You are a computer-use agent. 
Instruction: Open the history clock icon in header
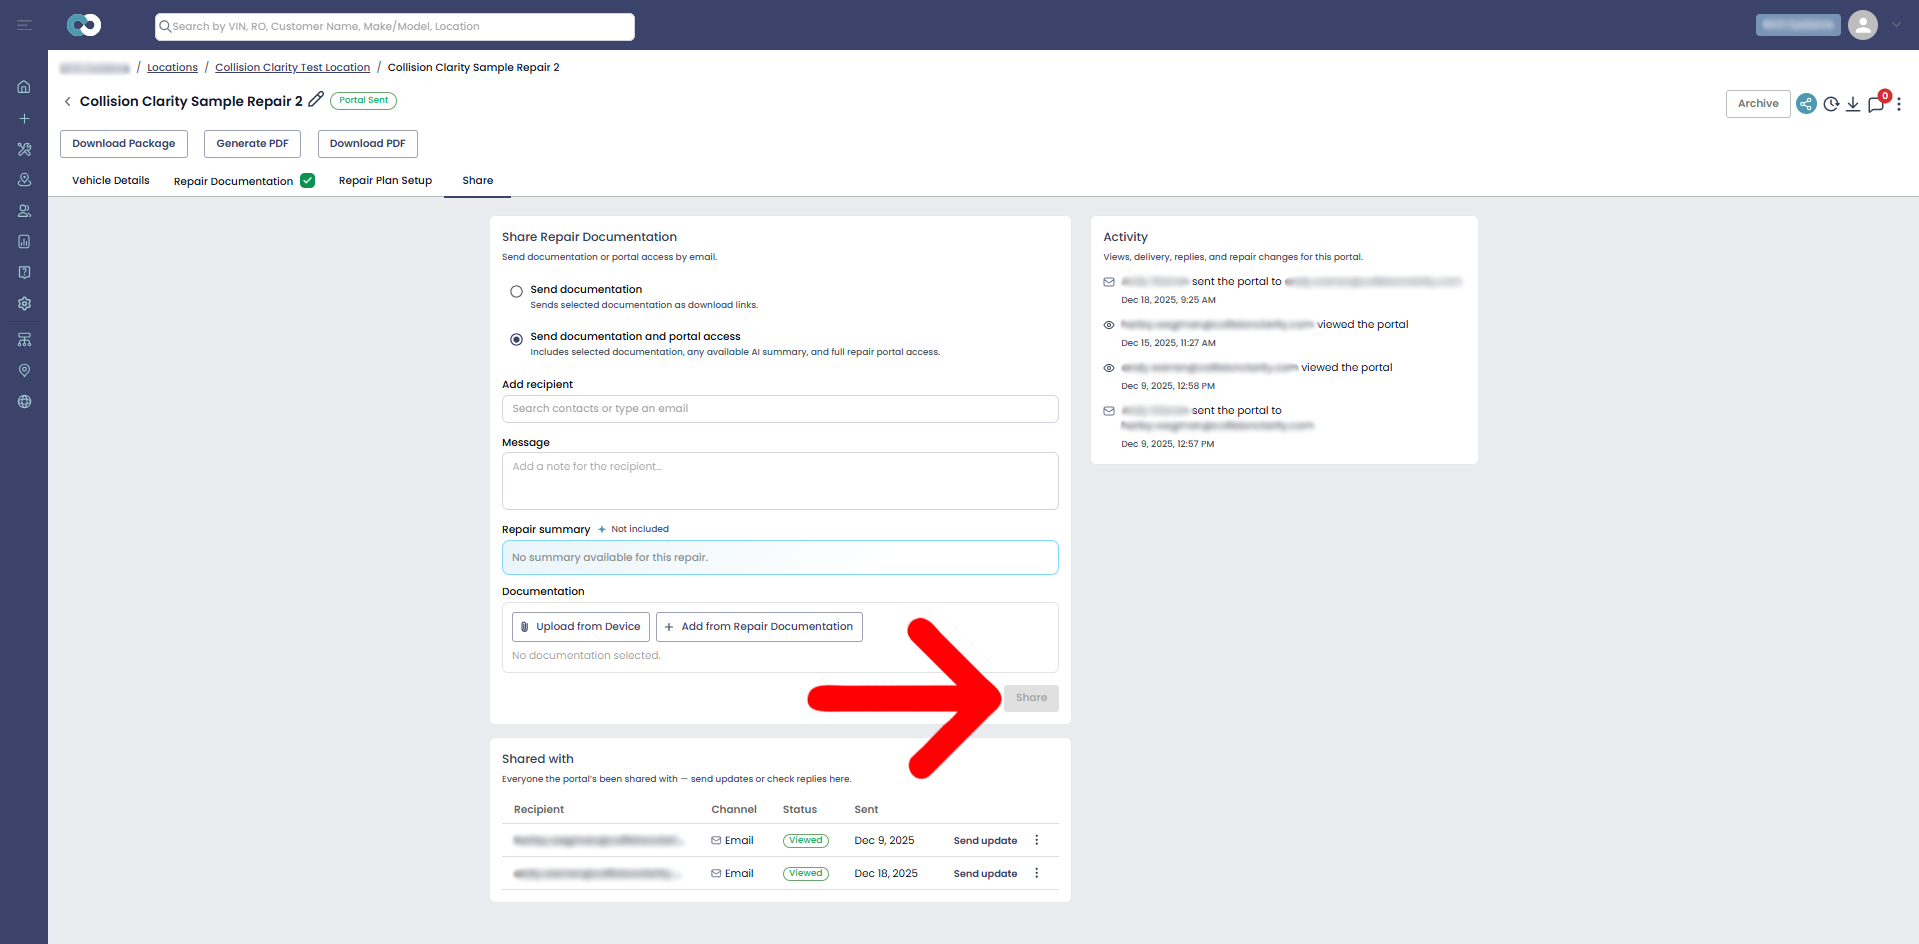(x=1831, y=104)
